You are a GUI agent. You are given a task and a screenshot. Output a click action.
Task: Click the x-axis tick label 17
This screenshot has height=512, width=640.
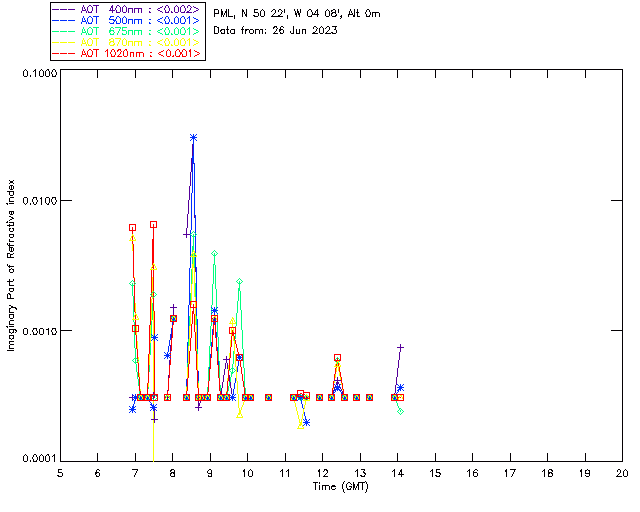click(x=510, y=473)
